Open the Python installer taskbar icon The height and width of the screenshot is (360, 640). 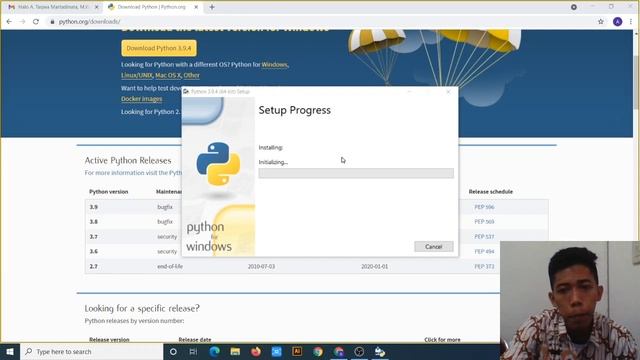(380, 351)
